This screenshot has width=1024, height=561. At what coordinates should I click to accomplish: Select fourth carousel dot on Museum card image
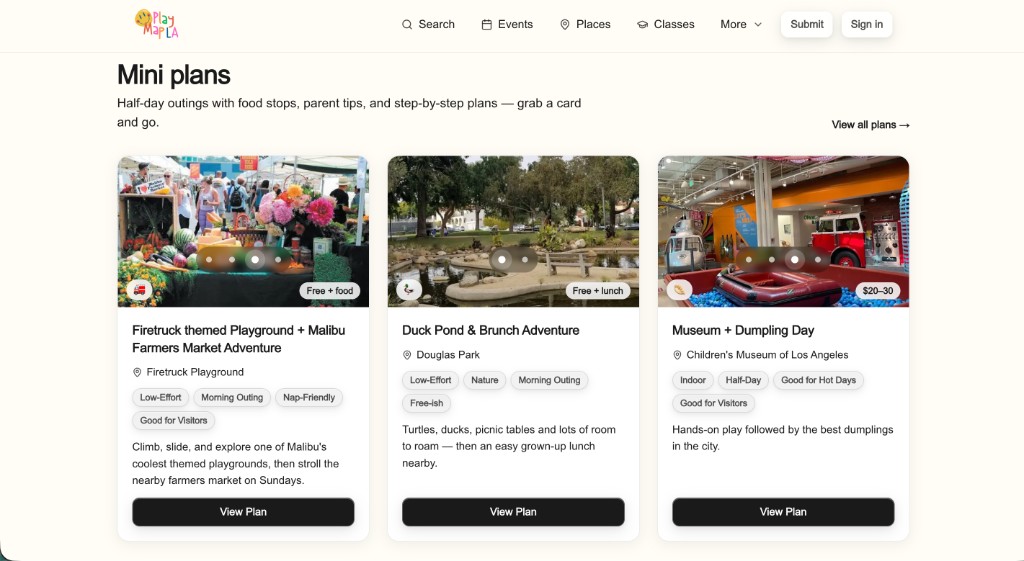coord(818,259)
